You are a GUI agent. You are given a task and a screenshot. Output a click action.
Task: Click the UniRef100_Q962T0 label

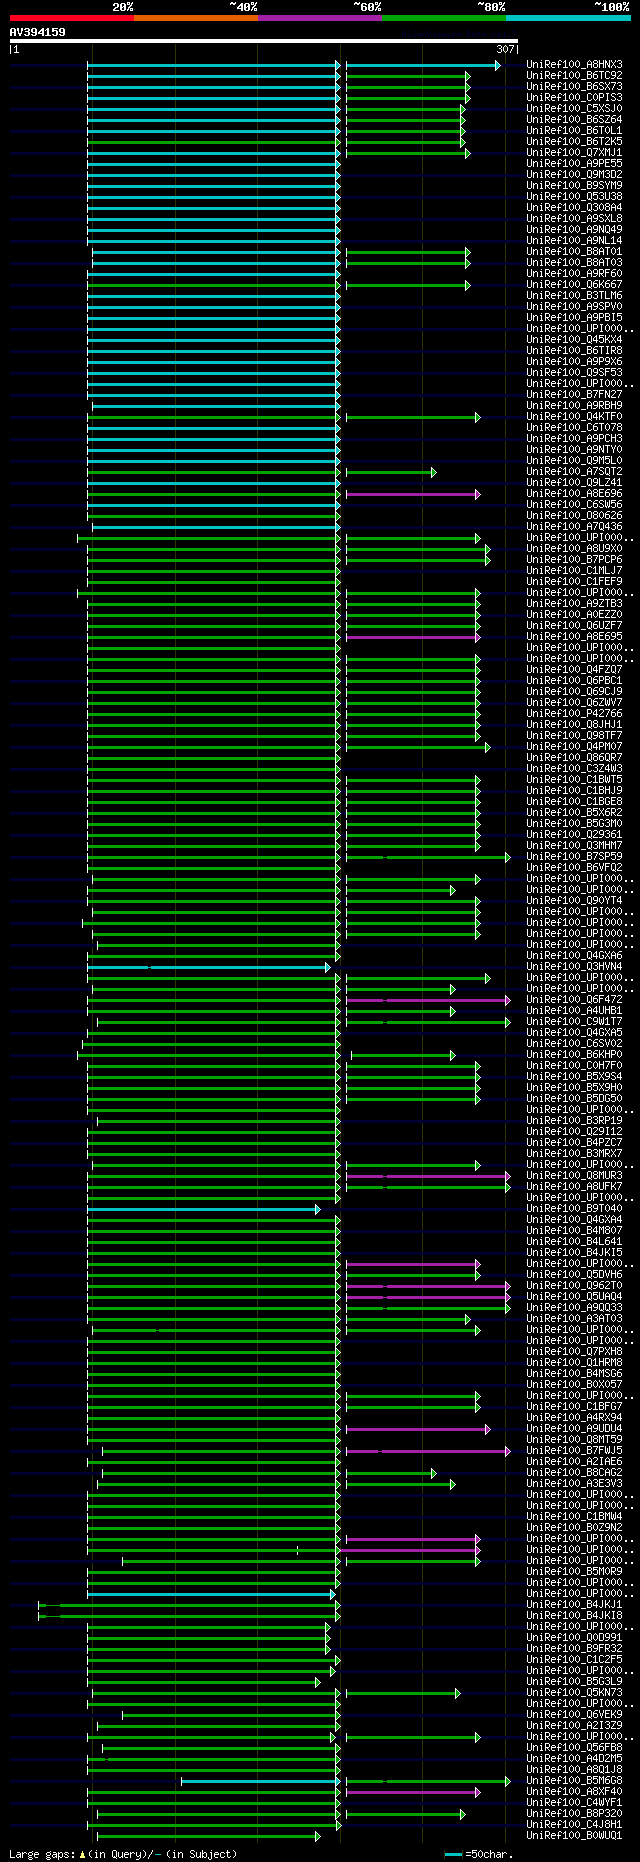coord(574,1286)
